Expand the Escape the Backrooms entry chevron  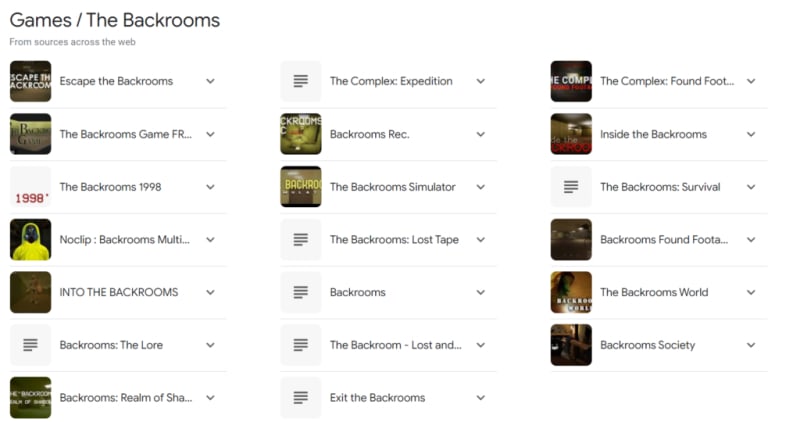(210, 82)
